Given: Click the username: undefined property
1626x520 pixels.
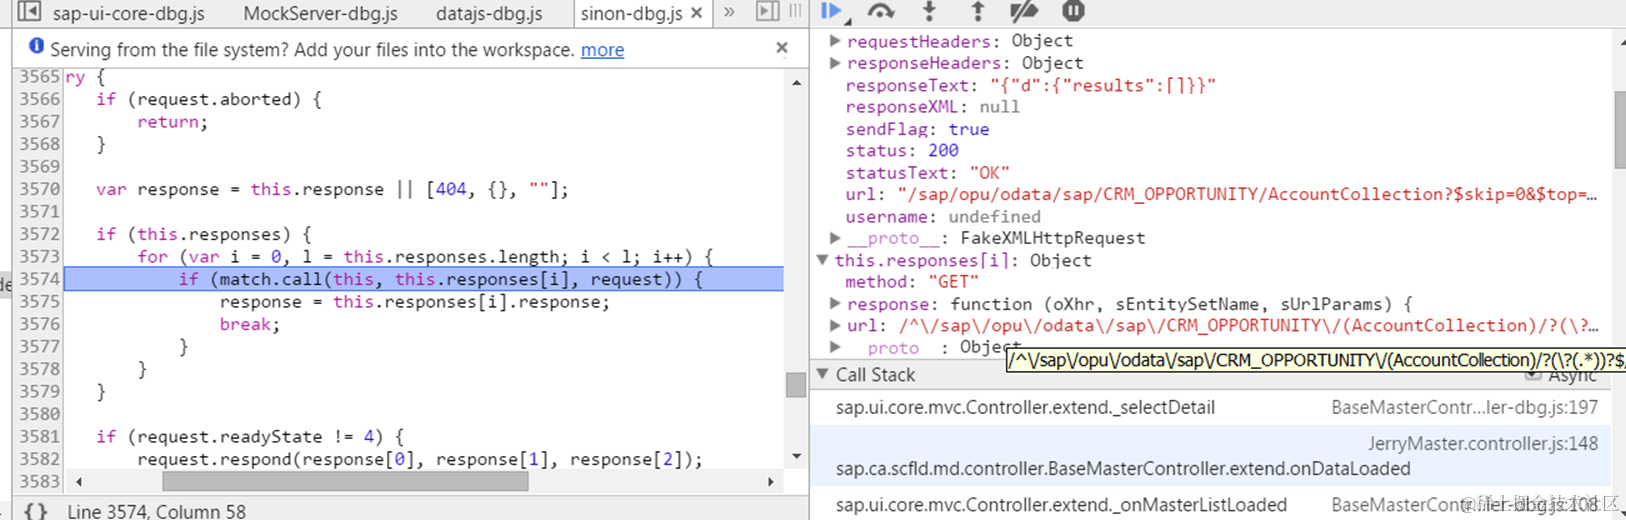Looking at the screenshot, I should (942, 216).
